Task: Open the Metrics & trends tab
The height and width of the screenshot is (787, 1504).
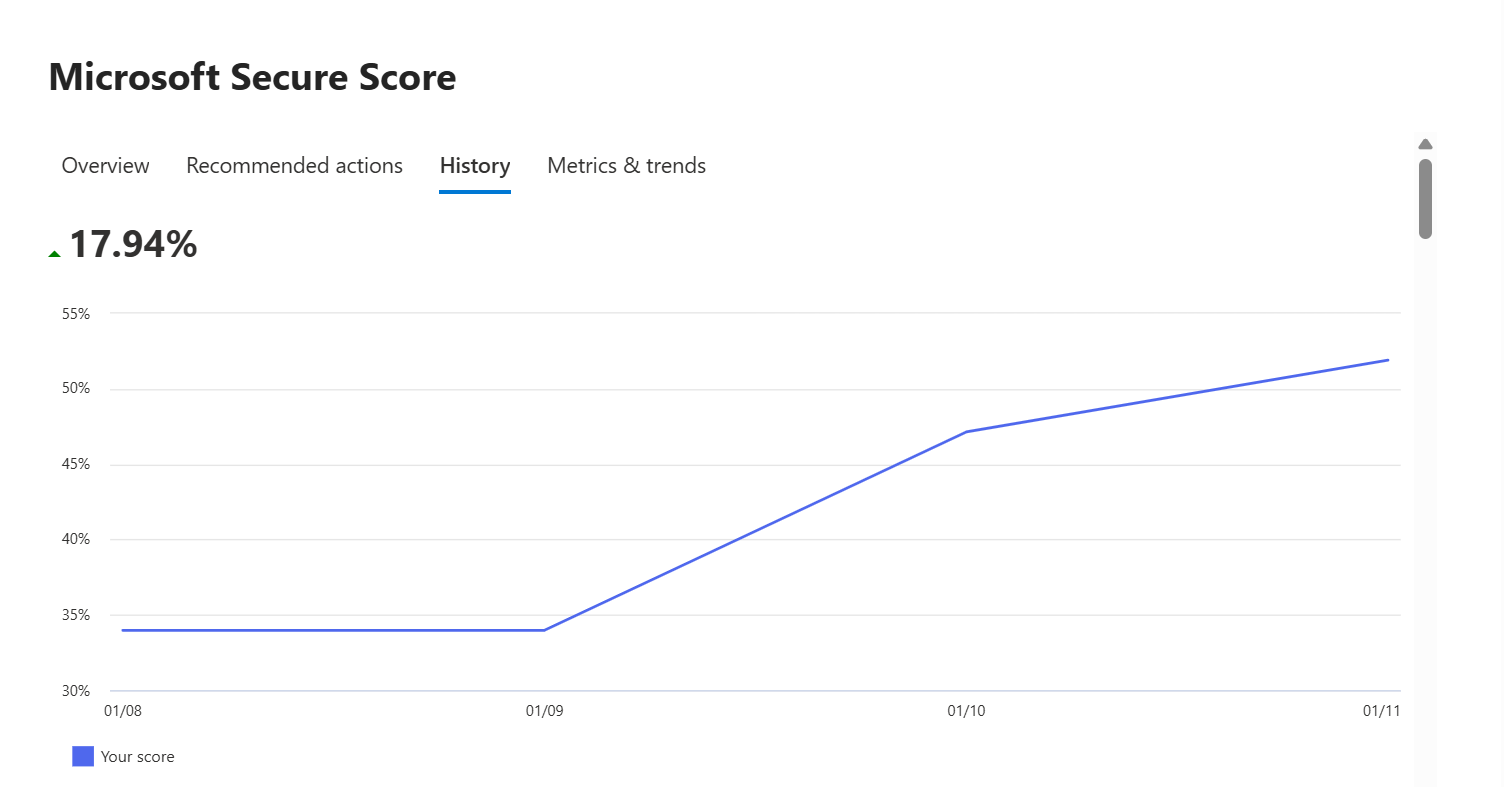Action: (626, 165)
